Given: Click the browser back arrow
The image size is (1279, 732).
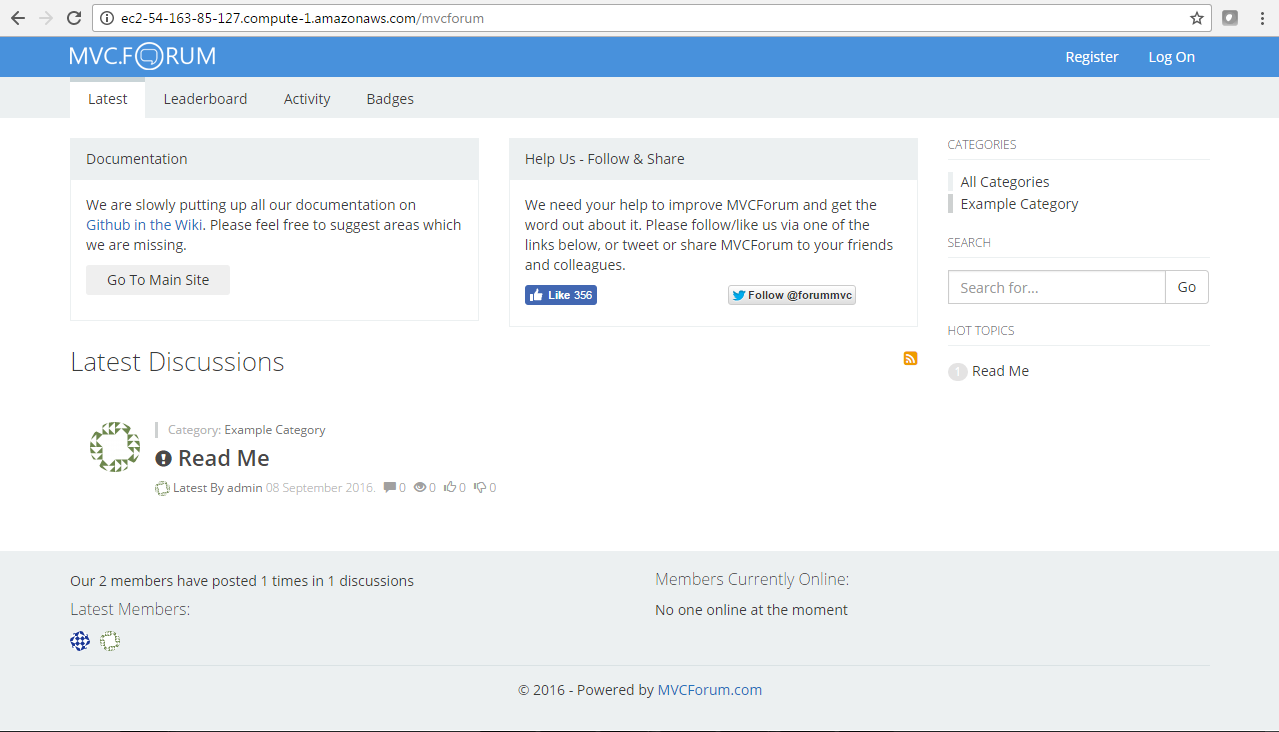Looking at the screenshot, I should pyautogui.click(x=18, y=18).
